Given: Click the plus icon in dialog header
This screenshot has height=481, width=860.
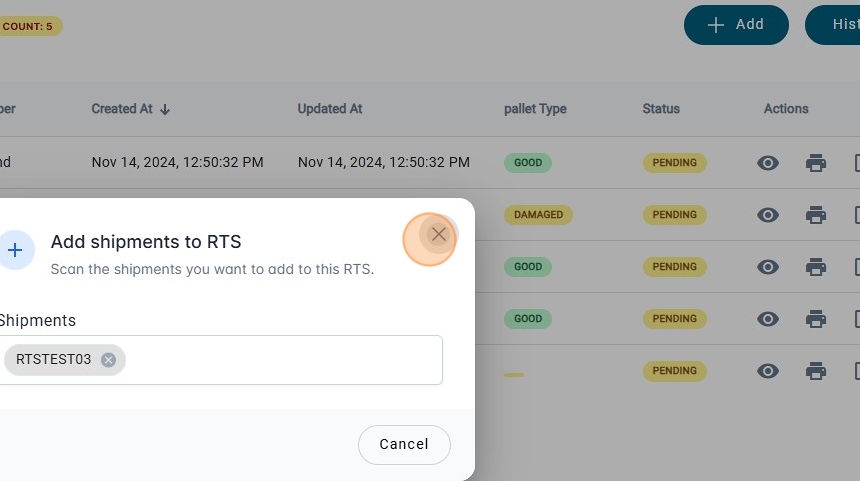Looking at the screenshot, I should pyautogui.click(x=15, y=250).
